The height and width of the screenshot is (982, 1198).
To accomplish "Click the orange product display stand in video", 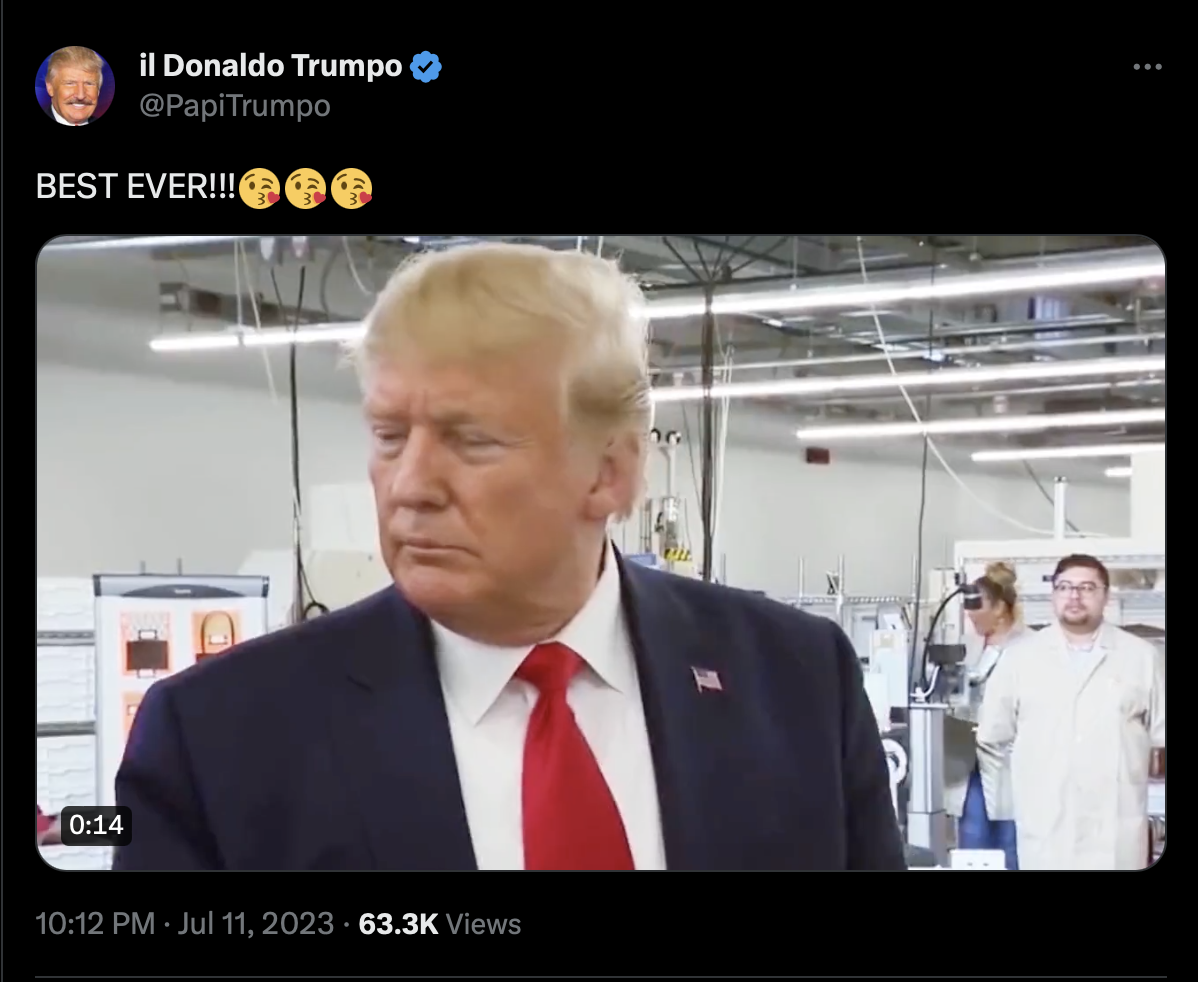I will click(x=181, y=672).
